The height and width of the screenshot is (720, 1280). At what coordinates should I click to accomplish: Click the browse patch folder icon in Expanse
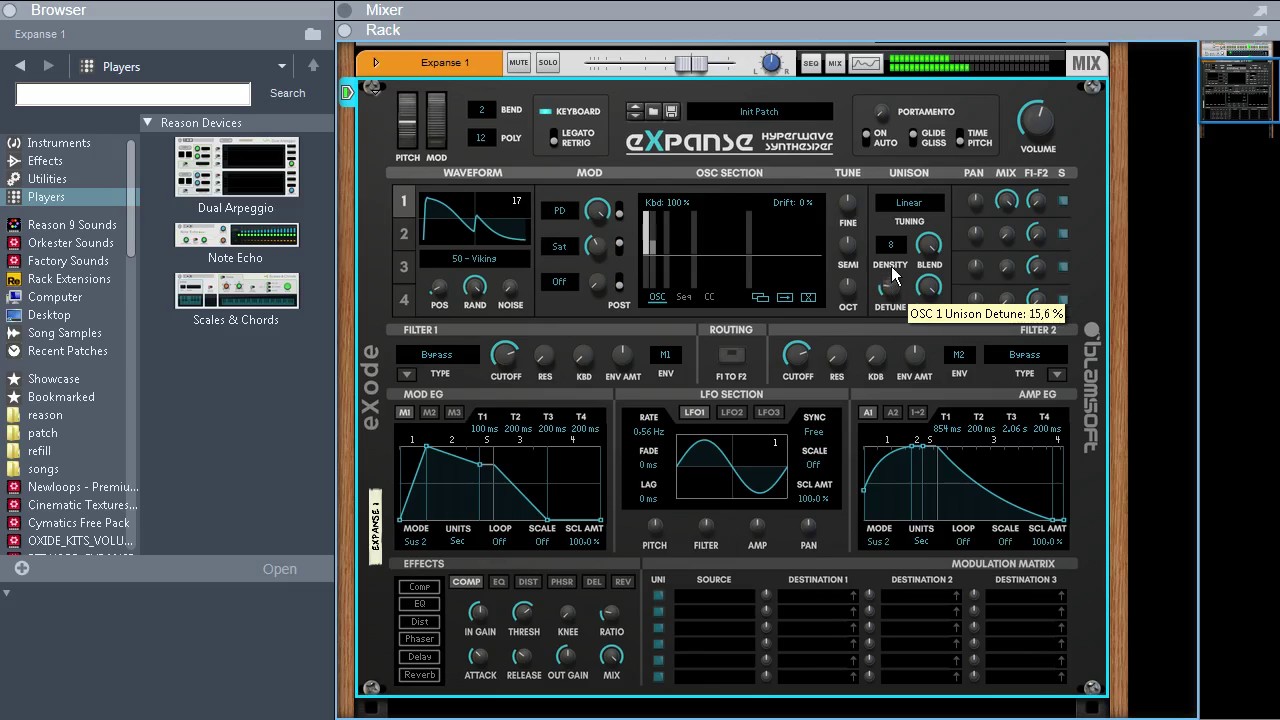tap(653, 111)
